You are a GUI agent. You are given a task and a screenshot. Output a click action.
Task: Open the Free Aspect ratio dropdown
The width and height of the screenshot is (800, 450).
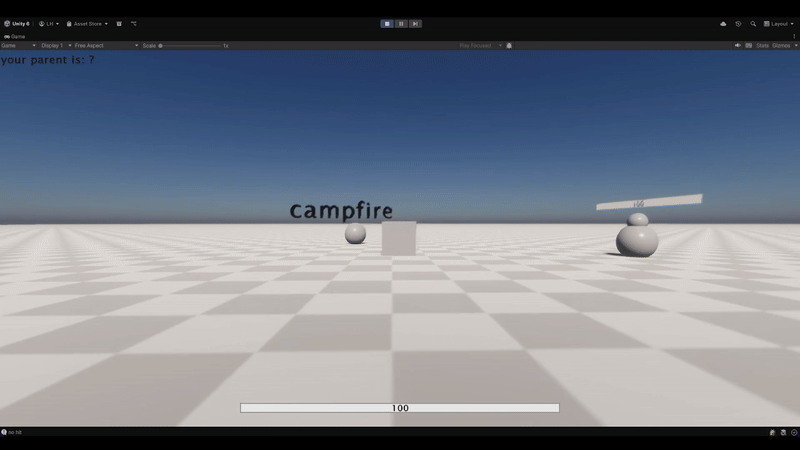click(106, 45)
